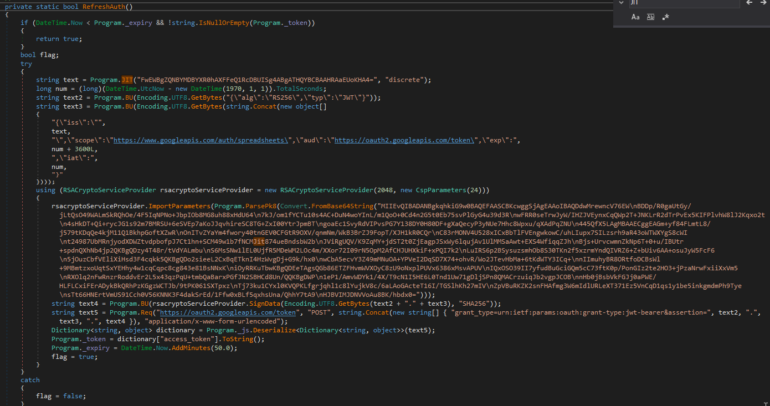Toggle Match Case (Aa) in find box
Viewport: 770px width, 406px height.
635,17
